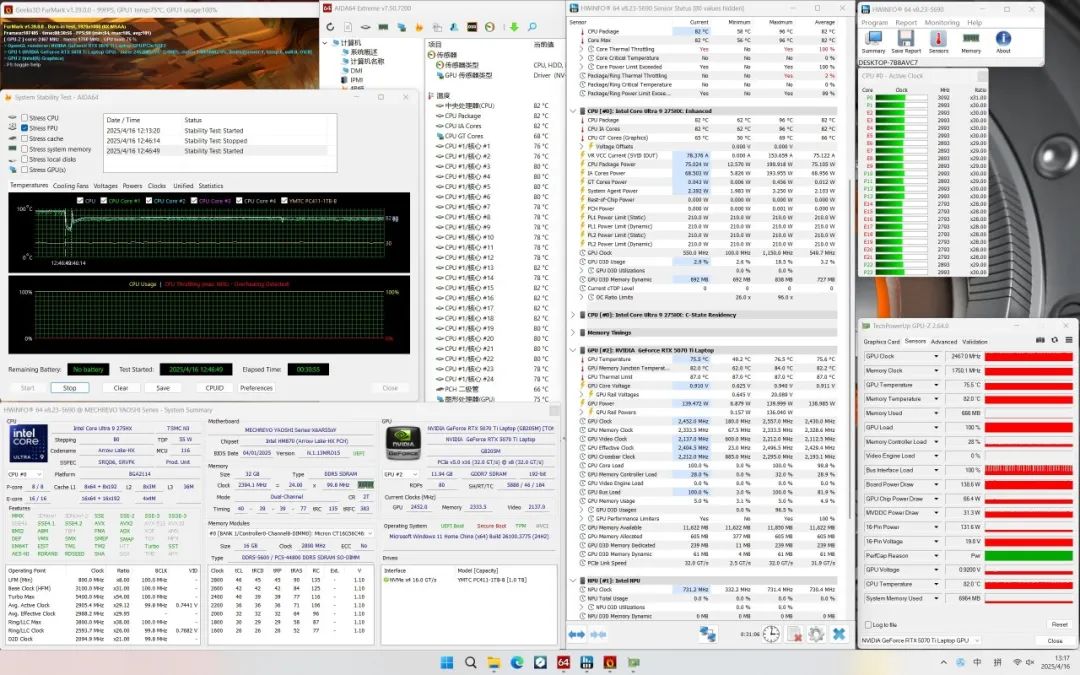Toggle CPU Core #4 graph checkbox

[240, 200]
